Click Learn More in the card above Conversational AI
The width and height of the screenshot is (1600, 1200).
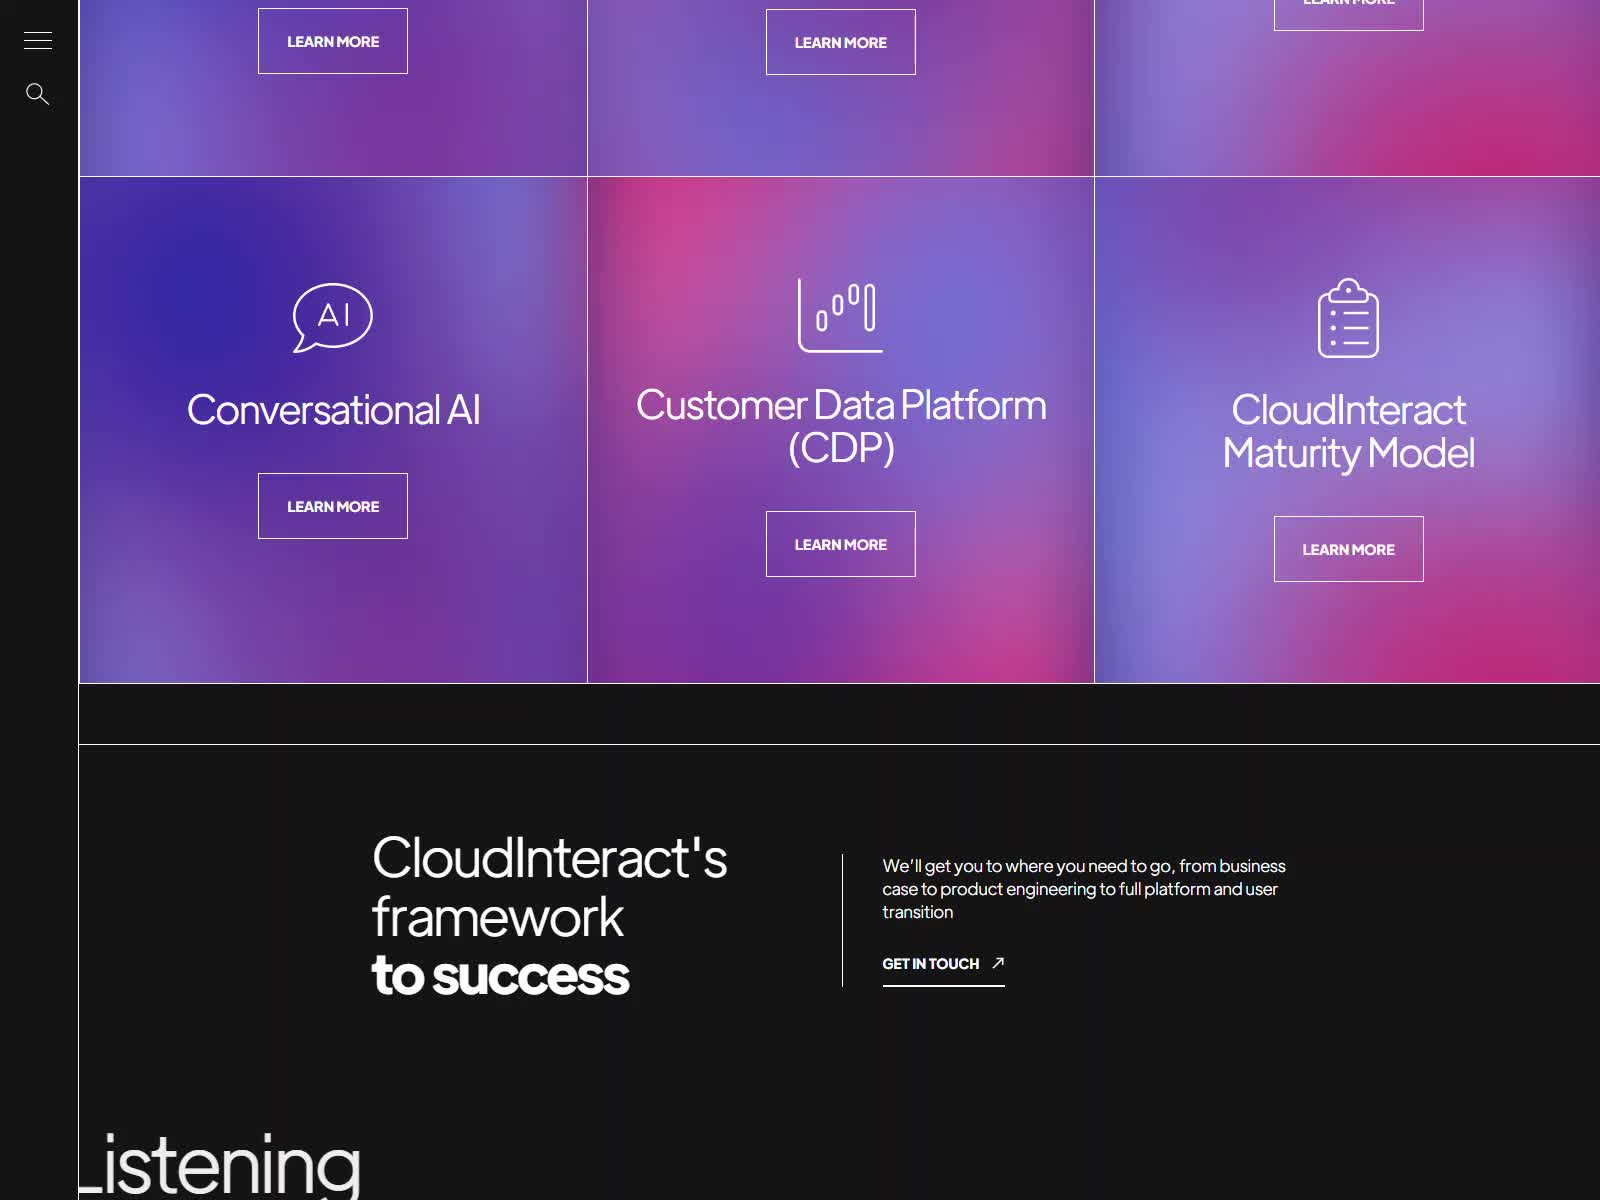pos(332,41)
